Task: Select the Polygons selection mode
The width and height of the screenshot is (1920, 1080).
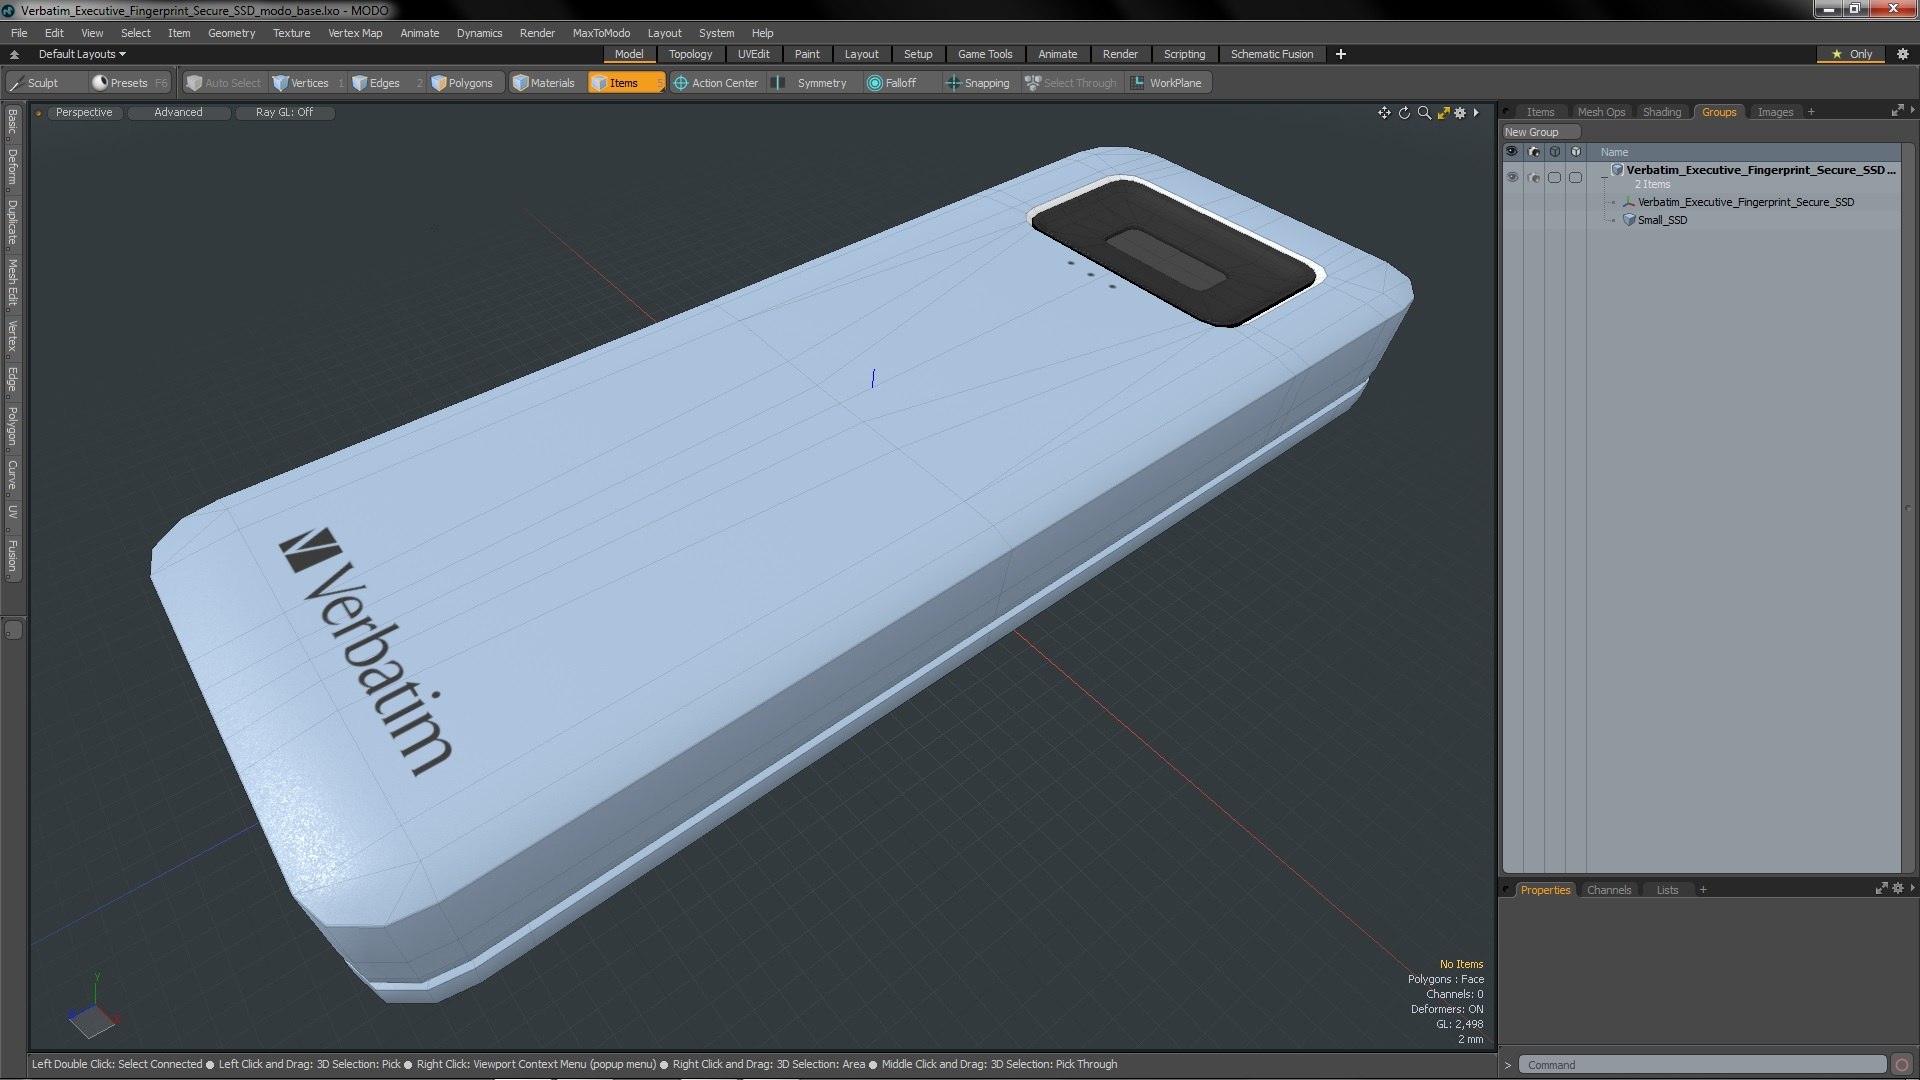Action: point(462,83)
